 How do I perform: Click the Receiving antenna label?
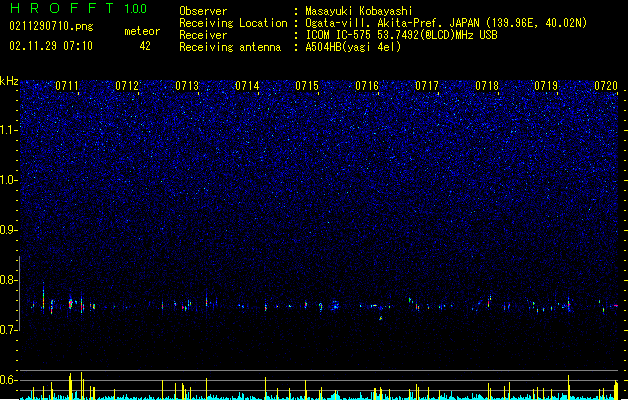pyautogui.click(x=230, y=47)
